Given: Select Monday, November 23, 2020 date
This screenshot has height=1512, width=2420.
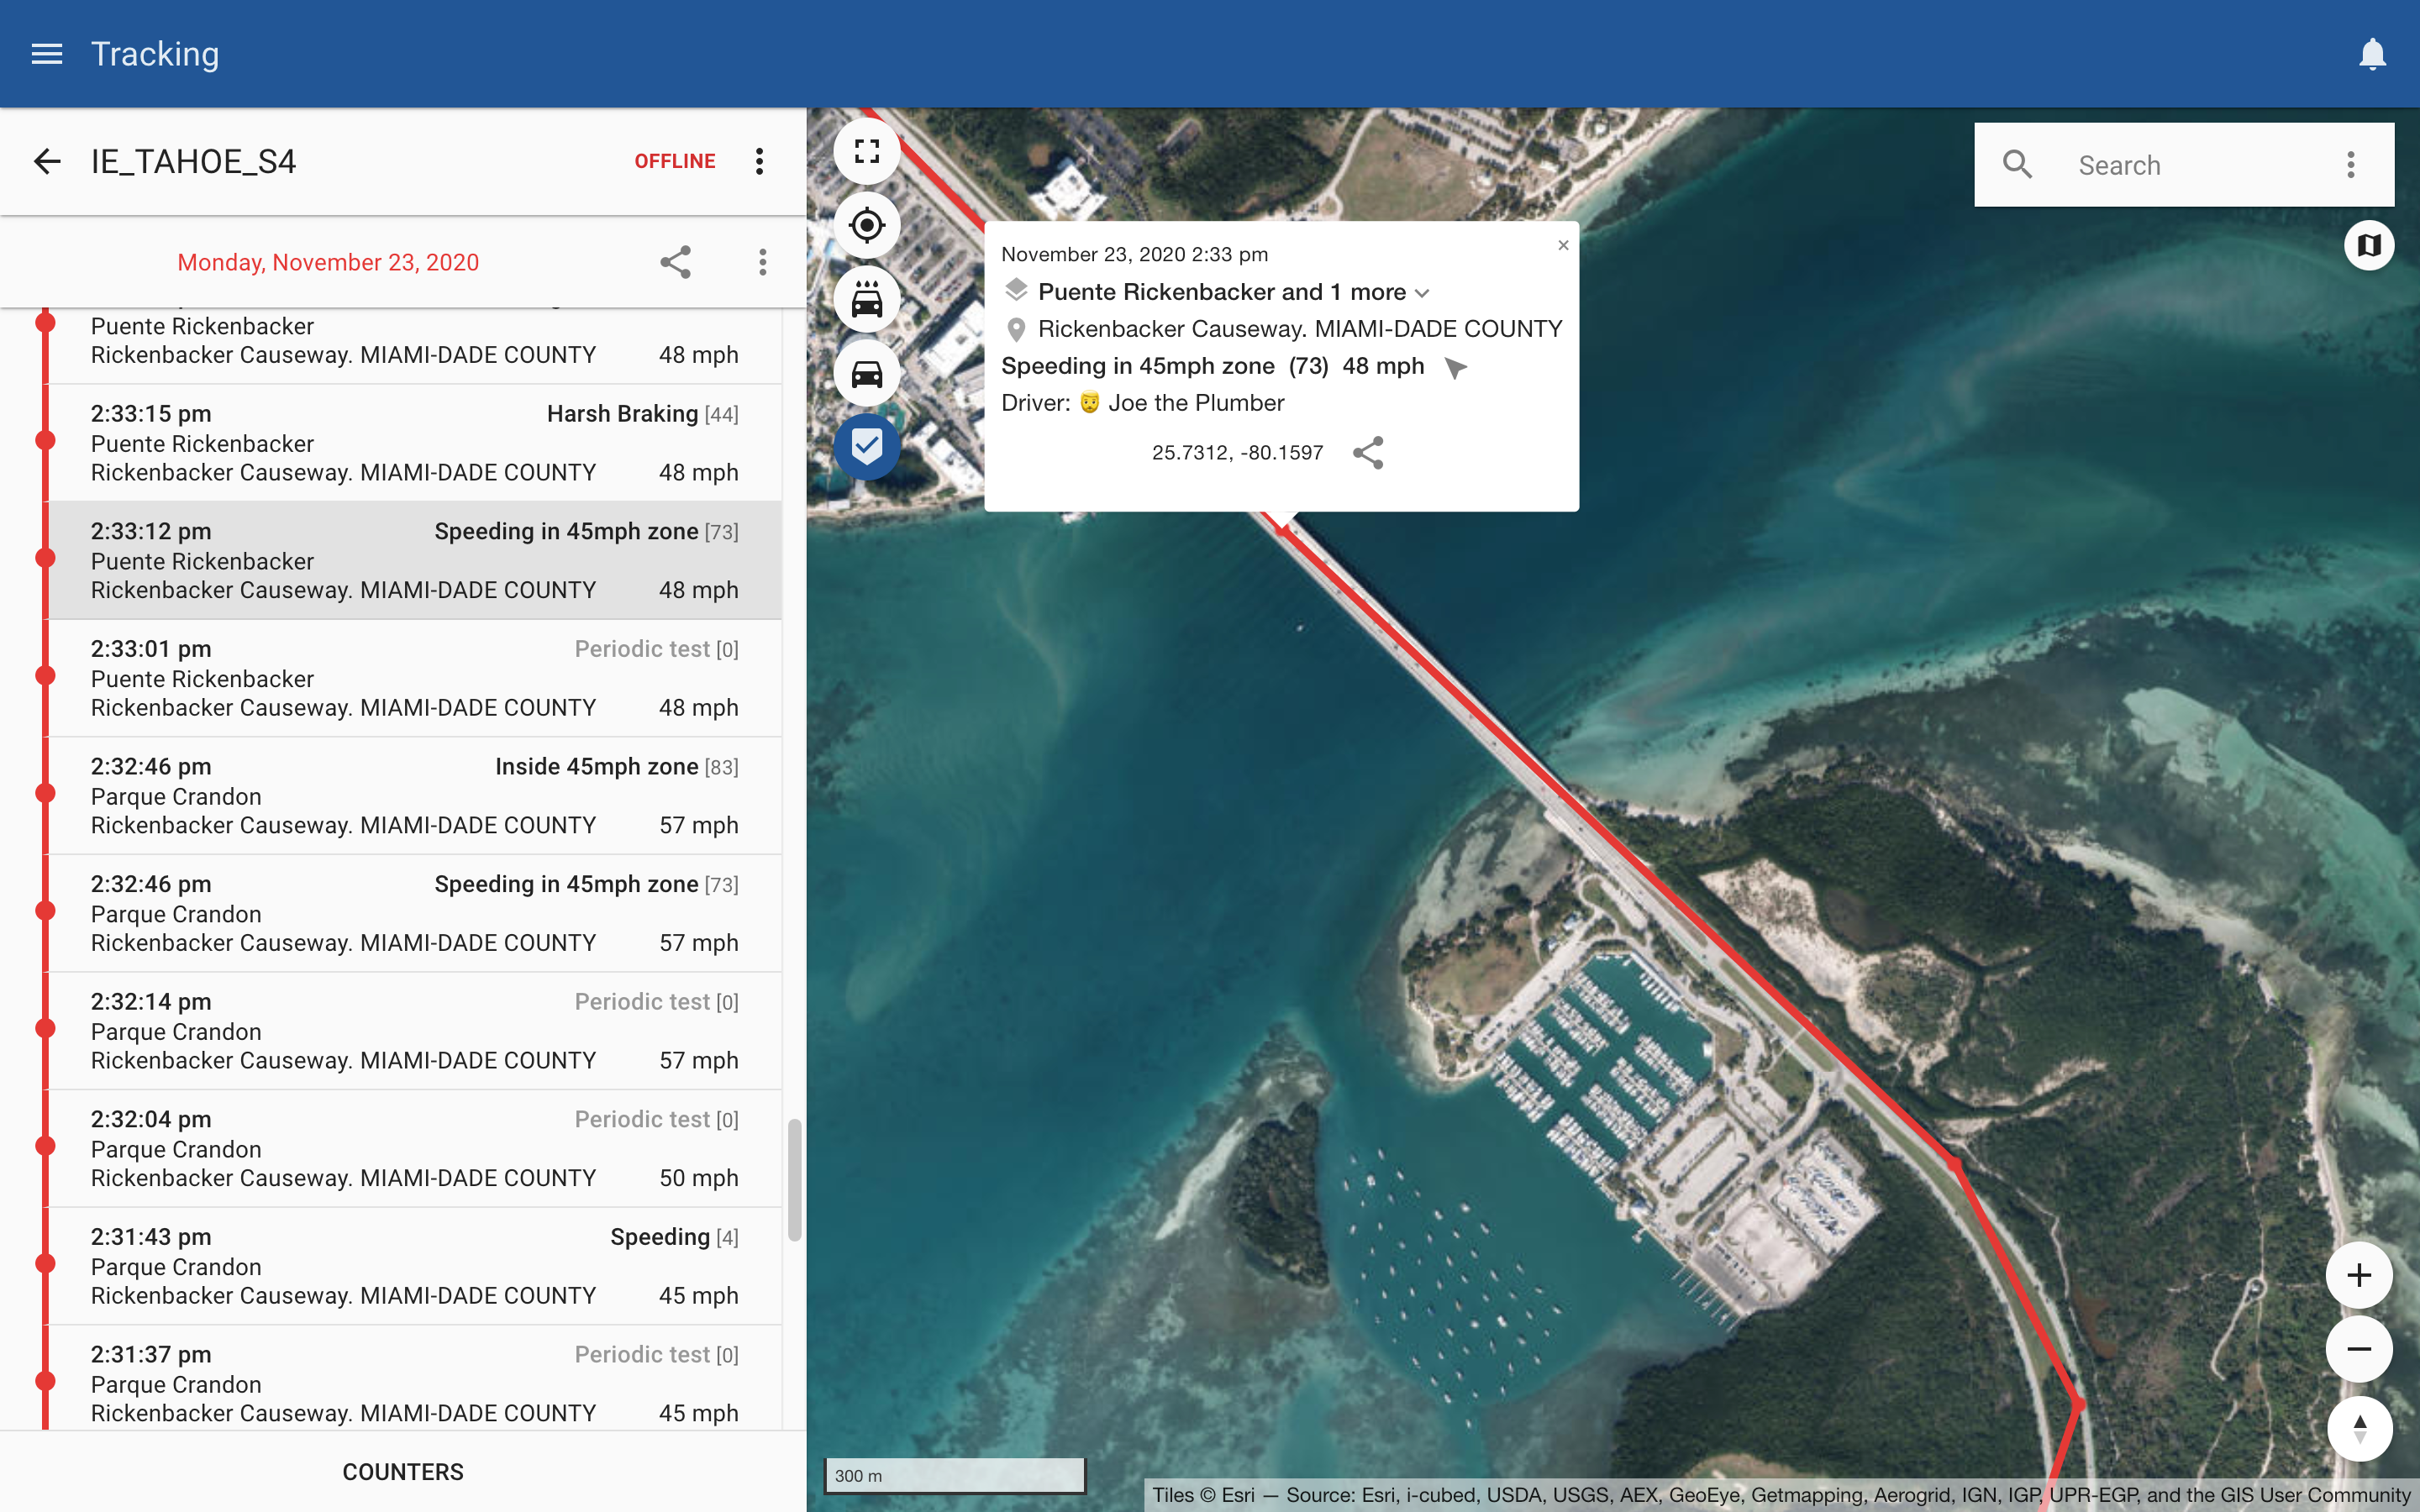Looking at the screenshot, I should [x=328, y=262].
